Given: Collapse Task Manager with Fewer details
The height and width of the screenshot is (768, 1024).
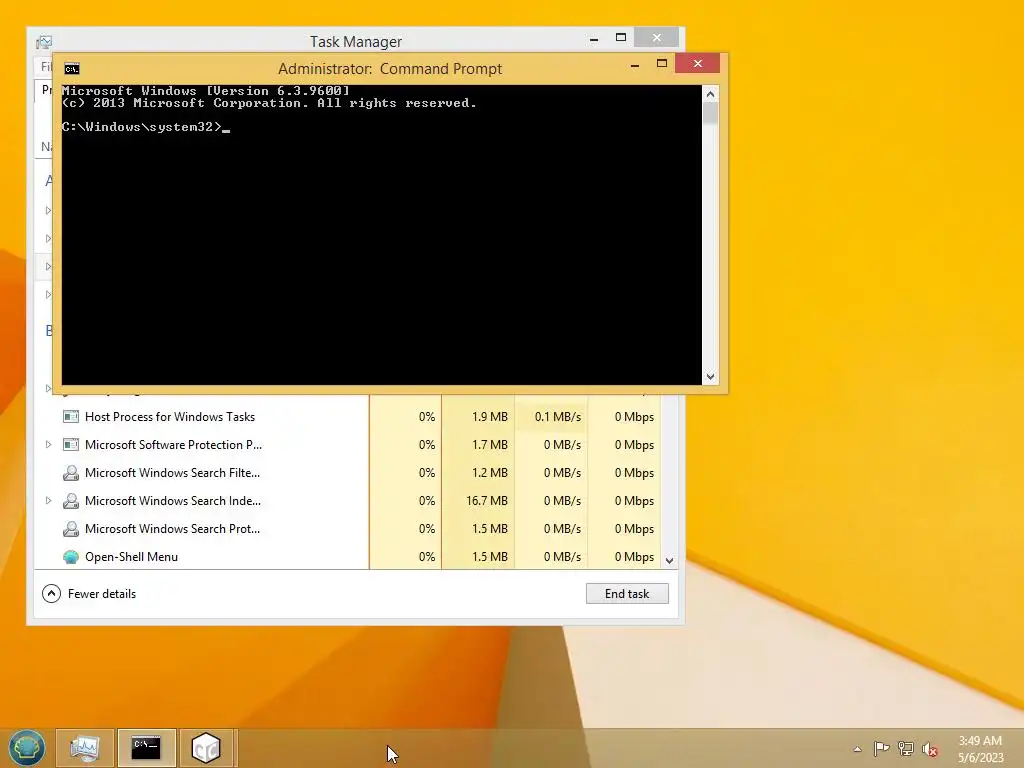Looking at the screenshot, I should [x=89, y=594].
